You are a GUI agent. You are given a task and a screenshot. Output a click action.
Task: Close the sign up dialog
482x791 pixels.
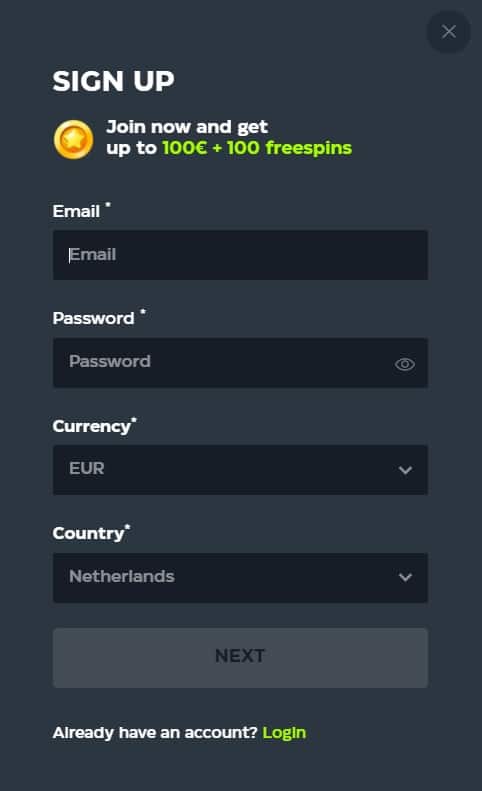pyautogui.click(x=448, y=32)
